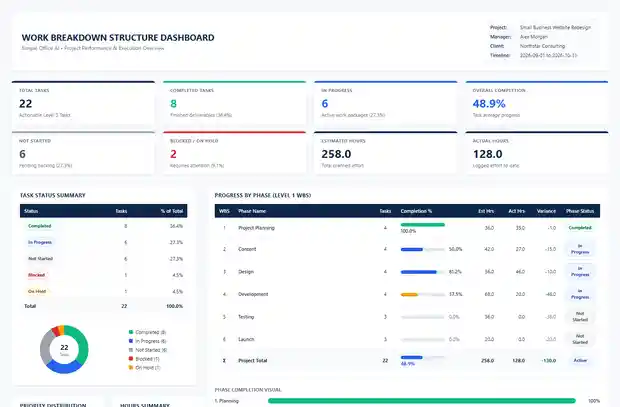The height and width of the screenshot is (407, 620).
Task: Click the Overall Completion 48.9% value
Action: pos(489,104)
